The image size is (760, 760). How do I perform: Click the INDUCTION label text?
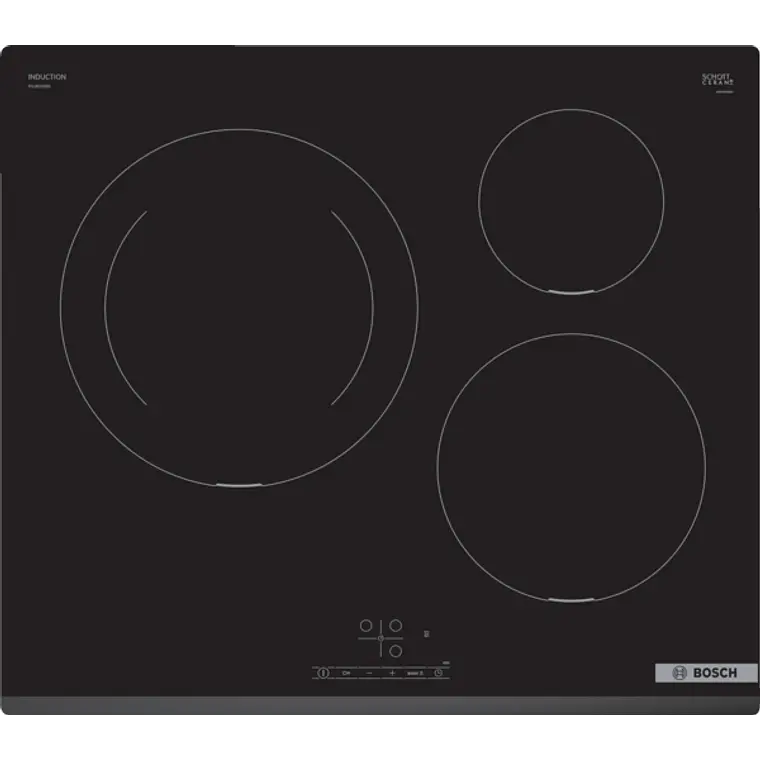point(47,77)
